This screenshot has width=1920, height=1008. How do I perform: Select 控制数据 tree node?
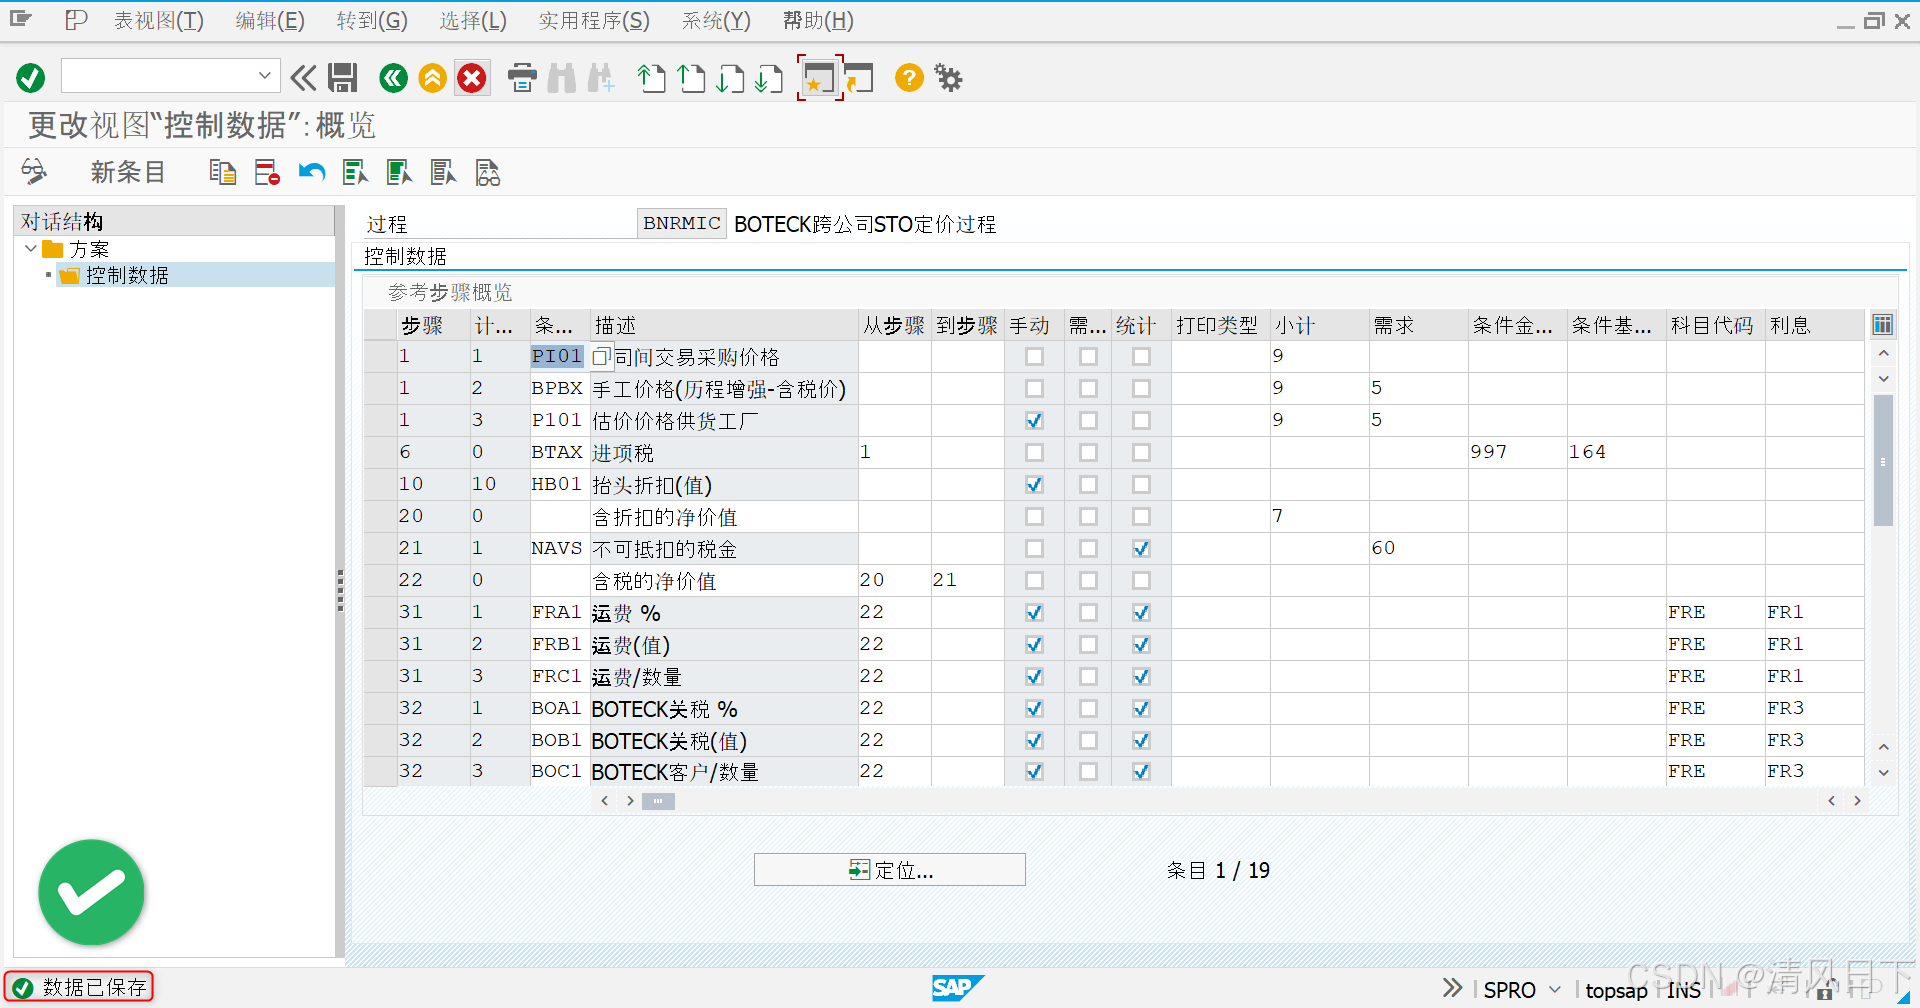click(x=126, y=275)
